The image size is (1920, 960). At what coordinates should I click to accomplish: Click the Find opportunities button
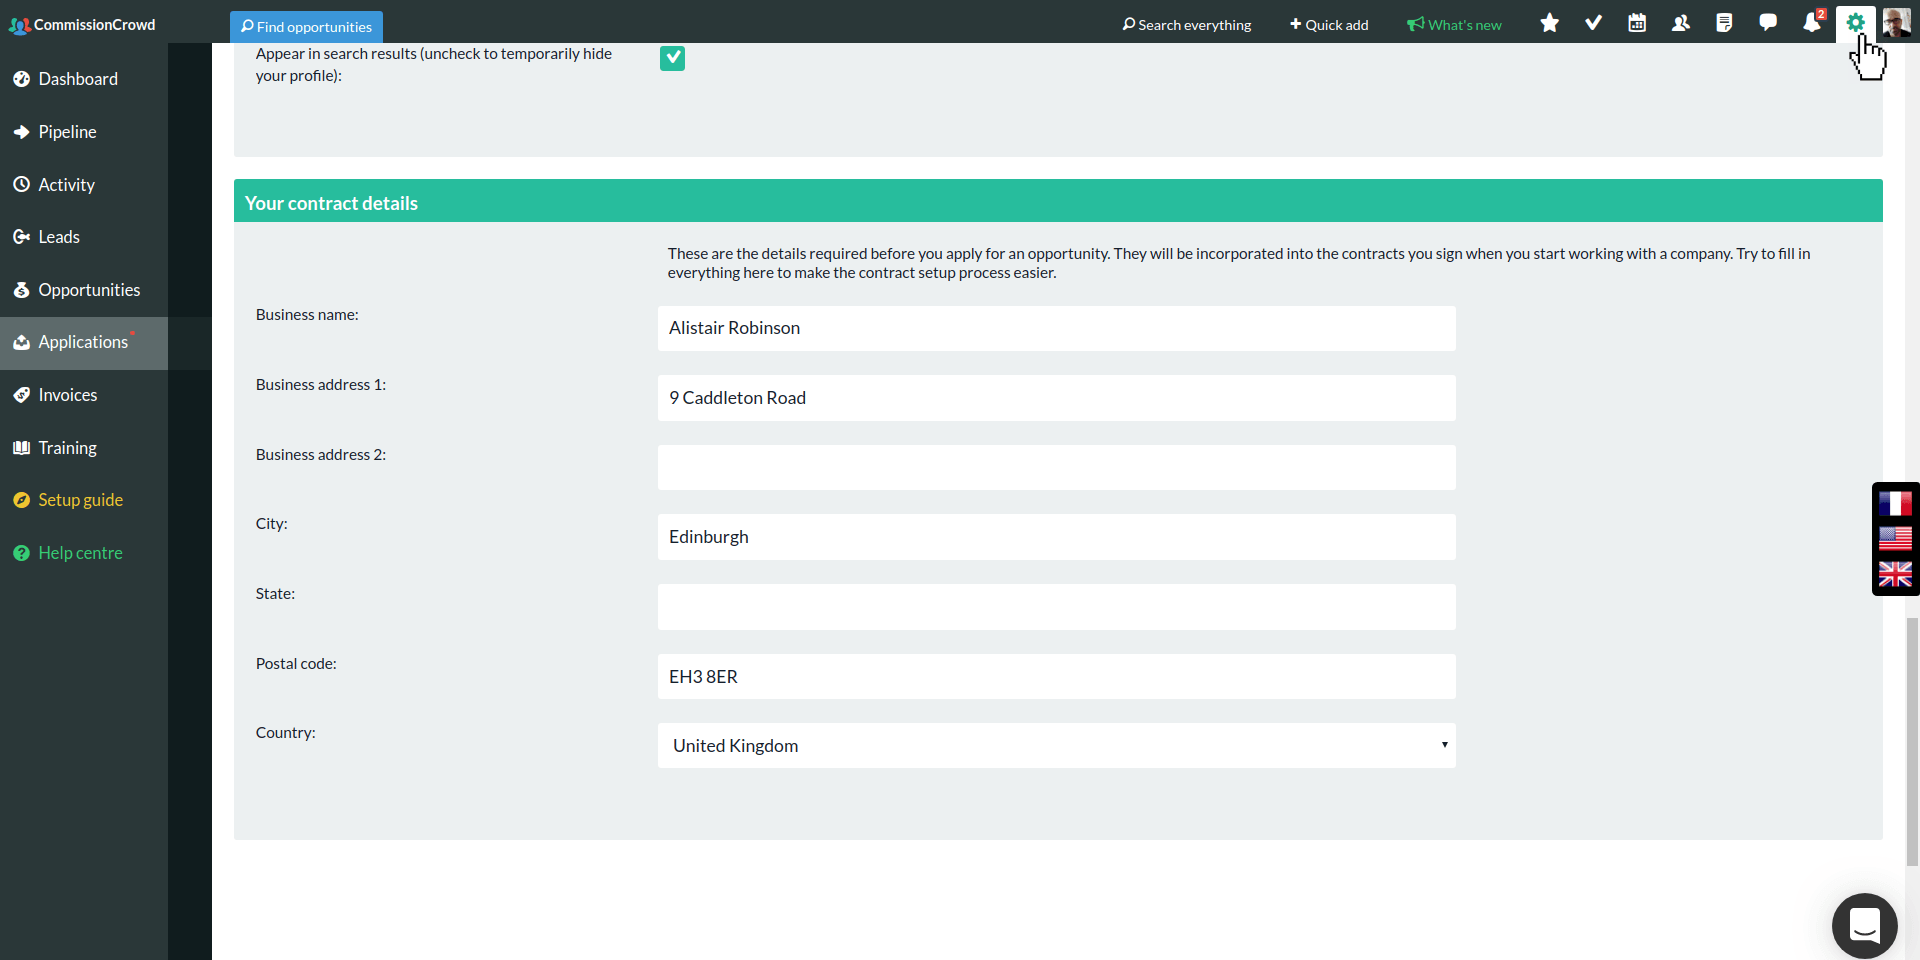306,27
